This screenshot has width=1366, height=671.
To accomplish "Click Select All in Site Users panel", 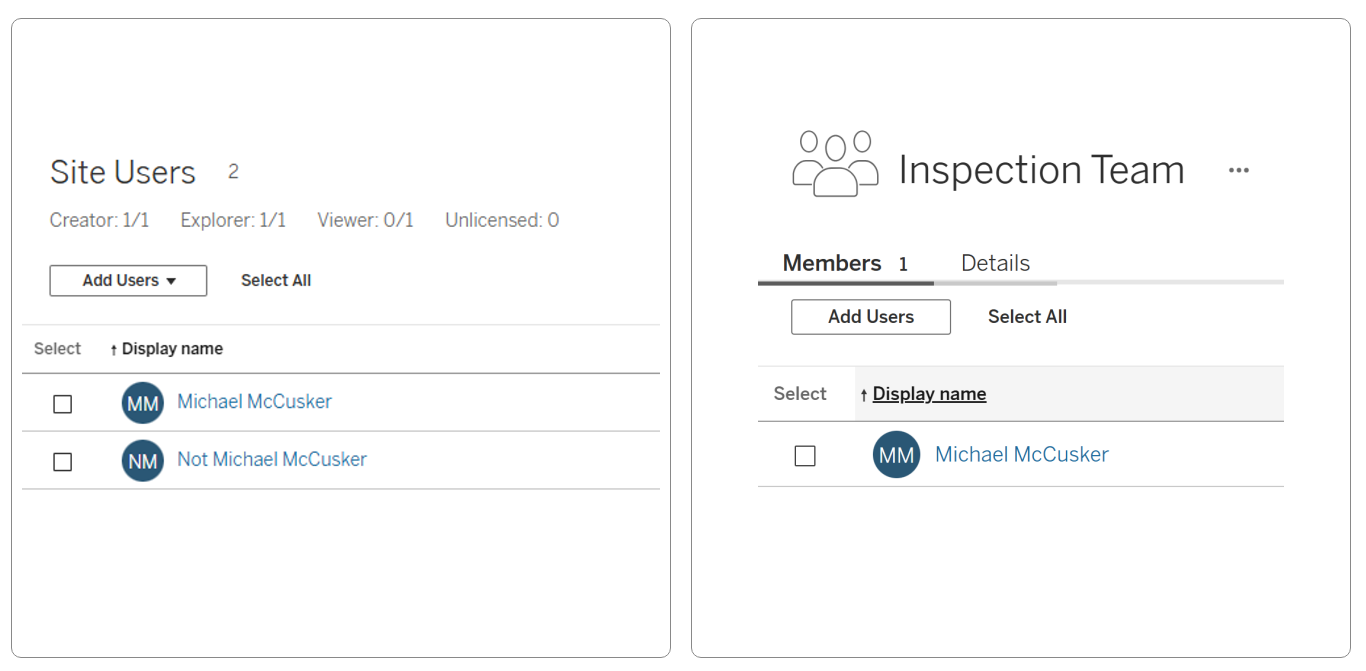I will click(x=276, y=281).
